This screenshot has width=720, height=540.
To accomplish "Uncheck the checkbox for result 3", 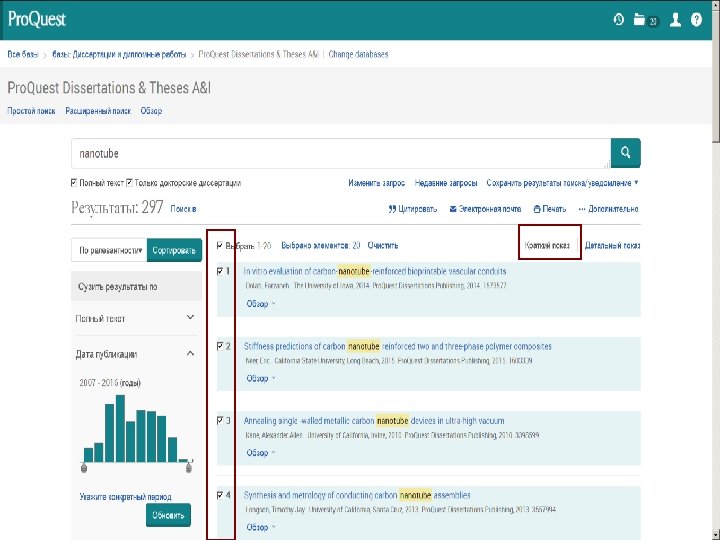I will point(220,421).
